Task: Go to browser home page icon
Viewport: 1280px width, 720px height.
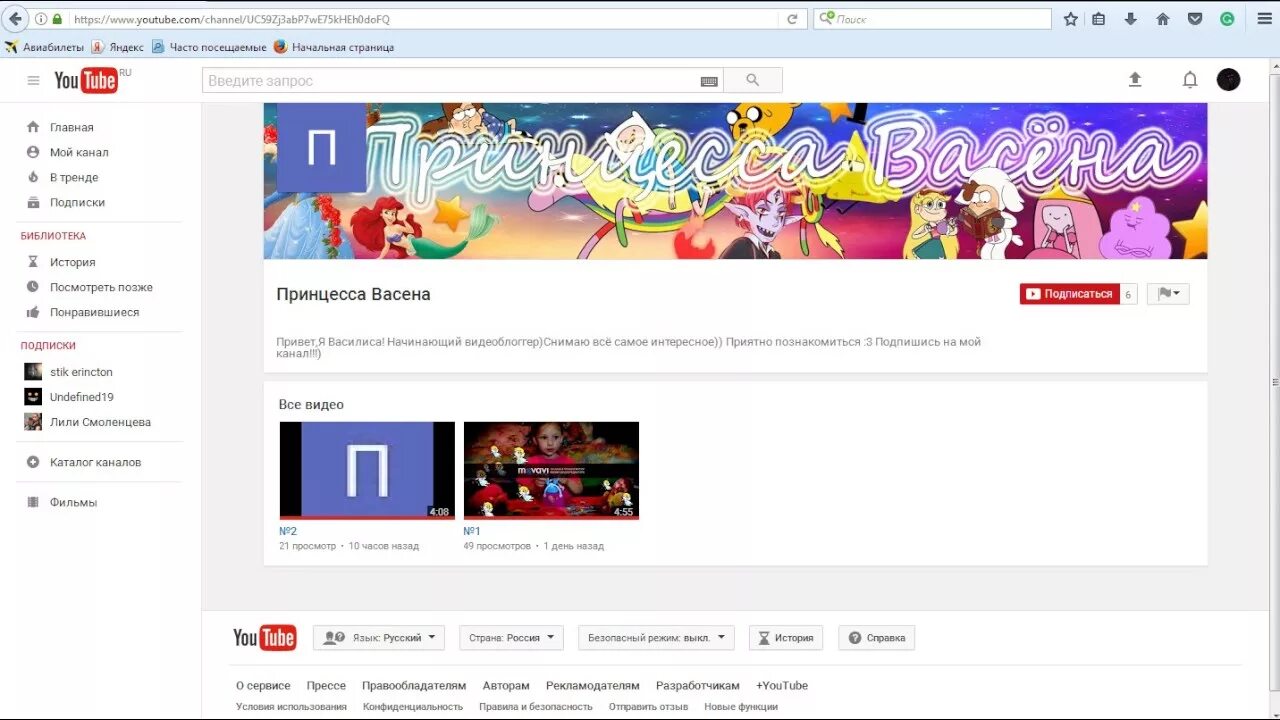Action: [x=1163, y=19]
